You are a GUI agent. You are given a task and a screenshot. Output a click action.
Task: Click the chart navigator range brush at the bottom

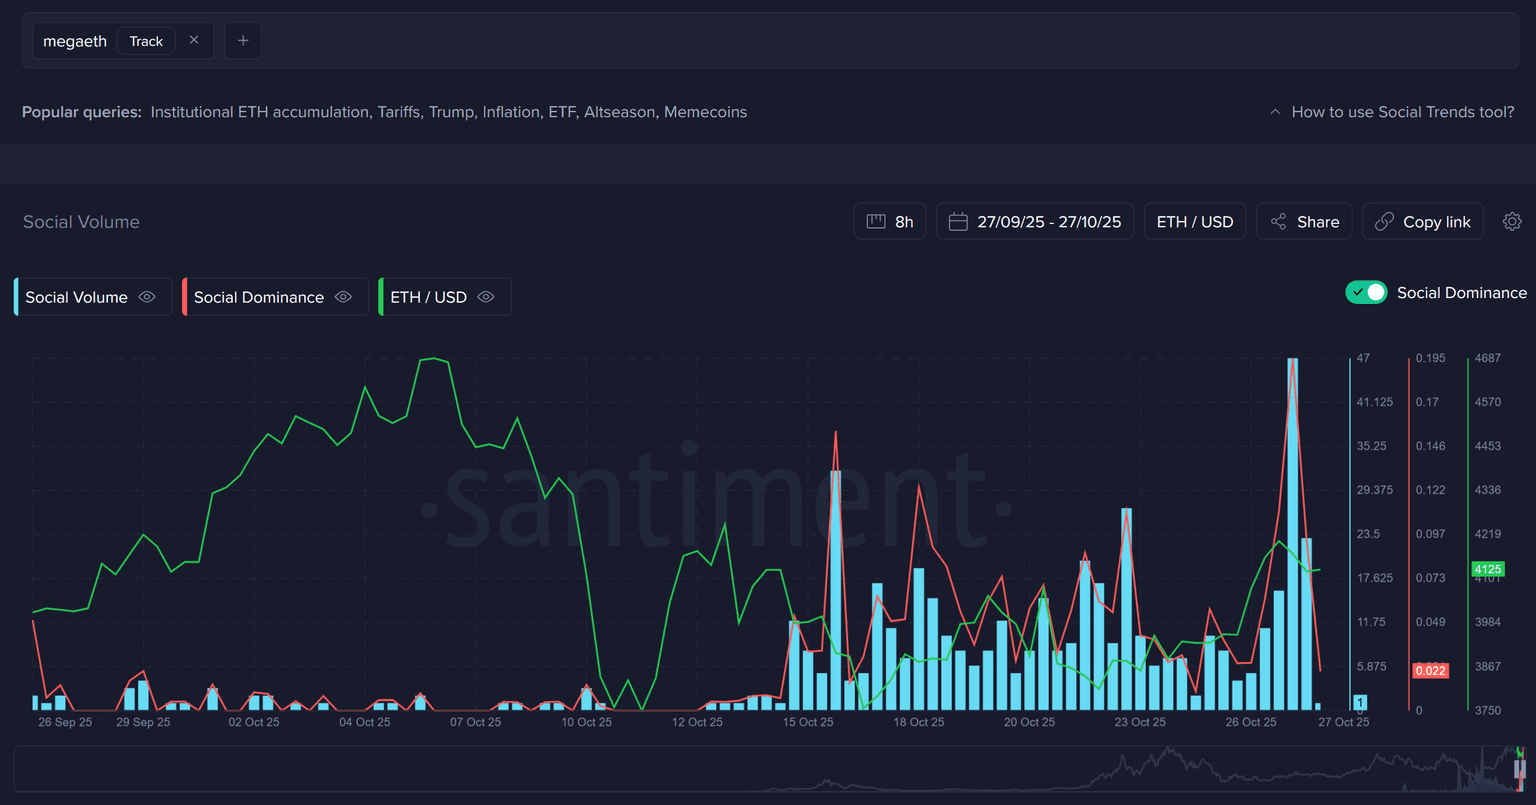click(1519, 770)
